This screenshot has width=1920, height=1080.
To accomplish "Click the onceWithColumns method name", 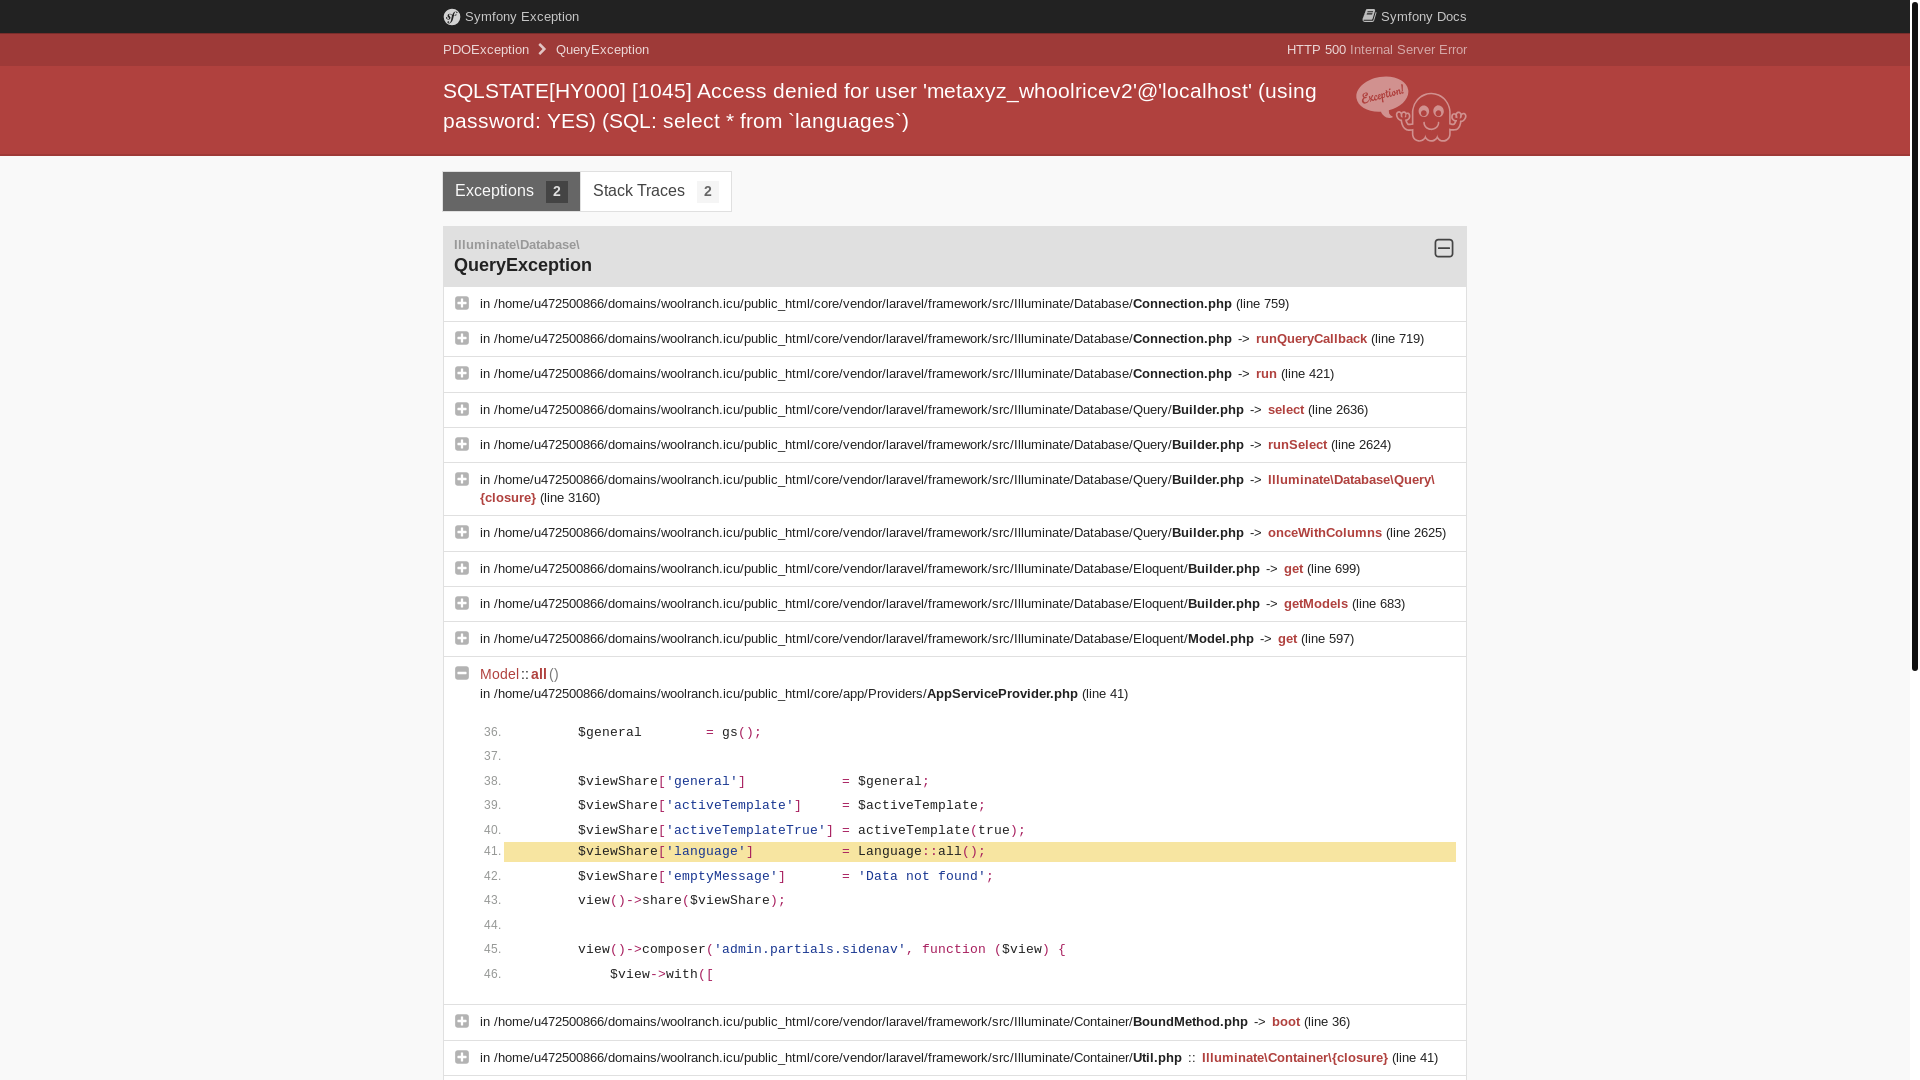I will [1325, 532].
